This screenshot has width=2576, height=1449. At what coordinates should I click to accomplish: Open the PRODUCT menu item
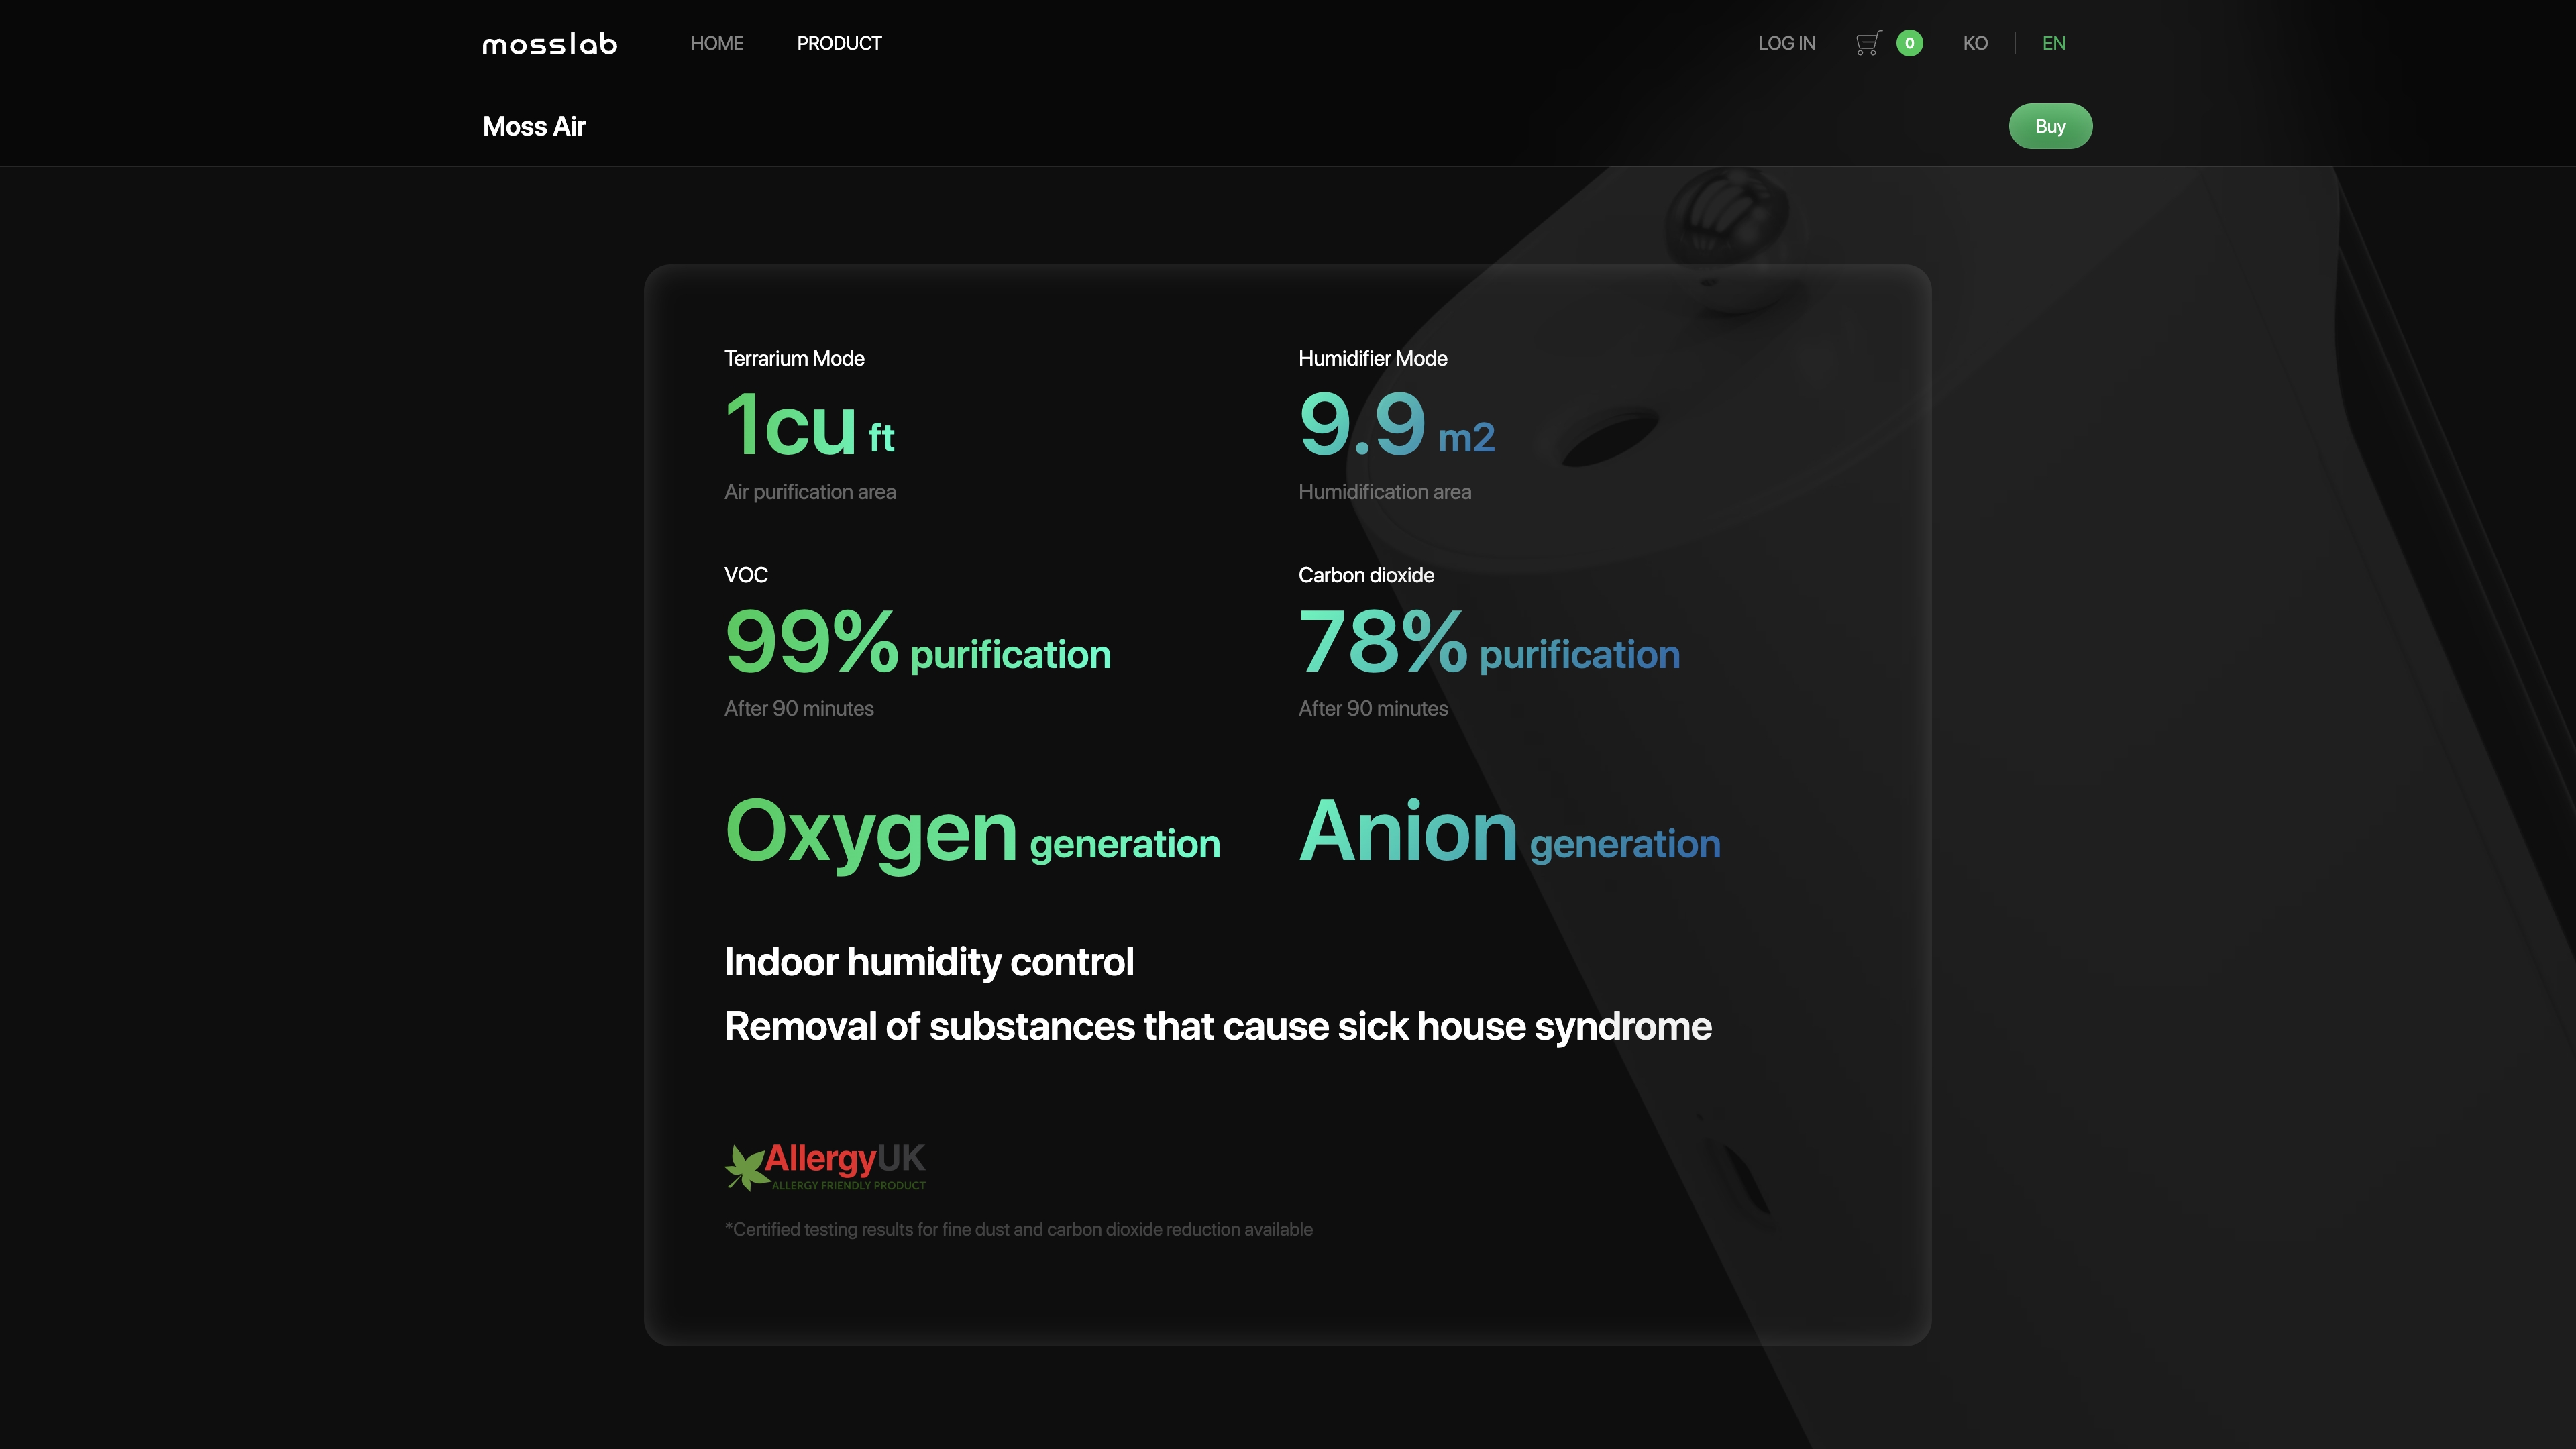(x=838, y=43)
